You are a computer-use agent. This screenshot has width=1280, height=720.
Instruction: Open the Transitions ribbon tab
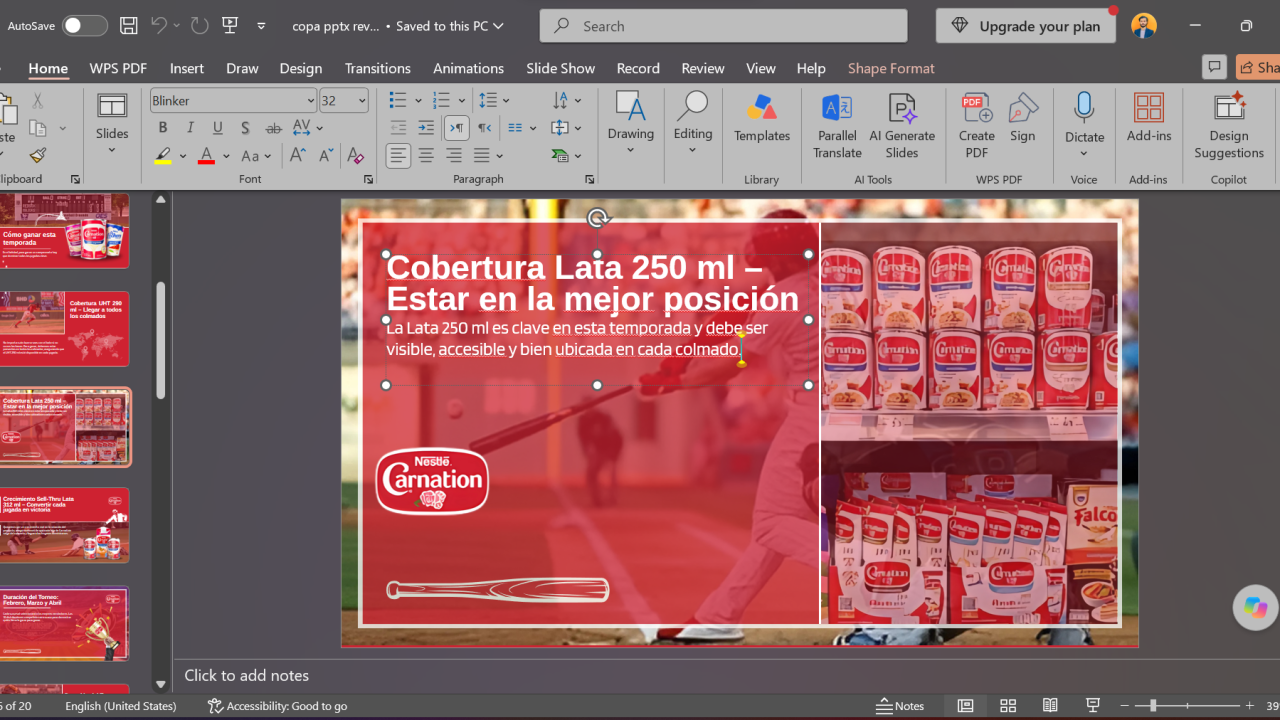(x=378, y=68)
